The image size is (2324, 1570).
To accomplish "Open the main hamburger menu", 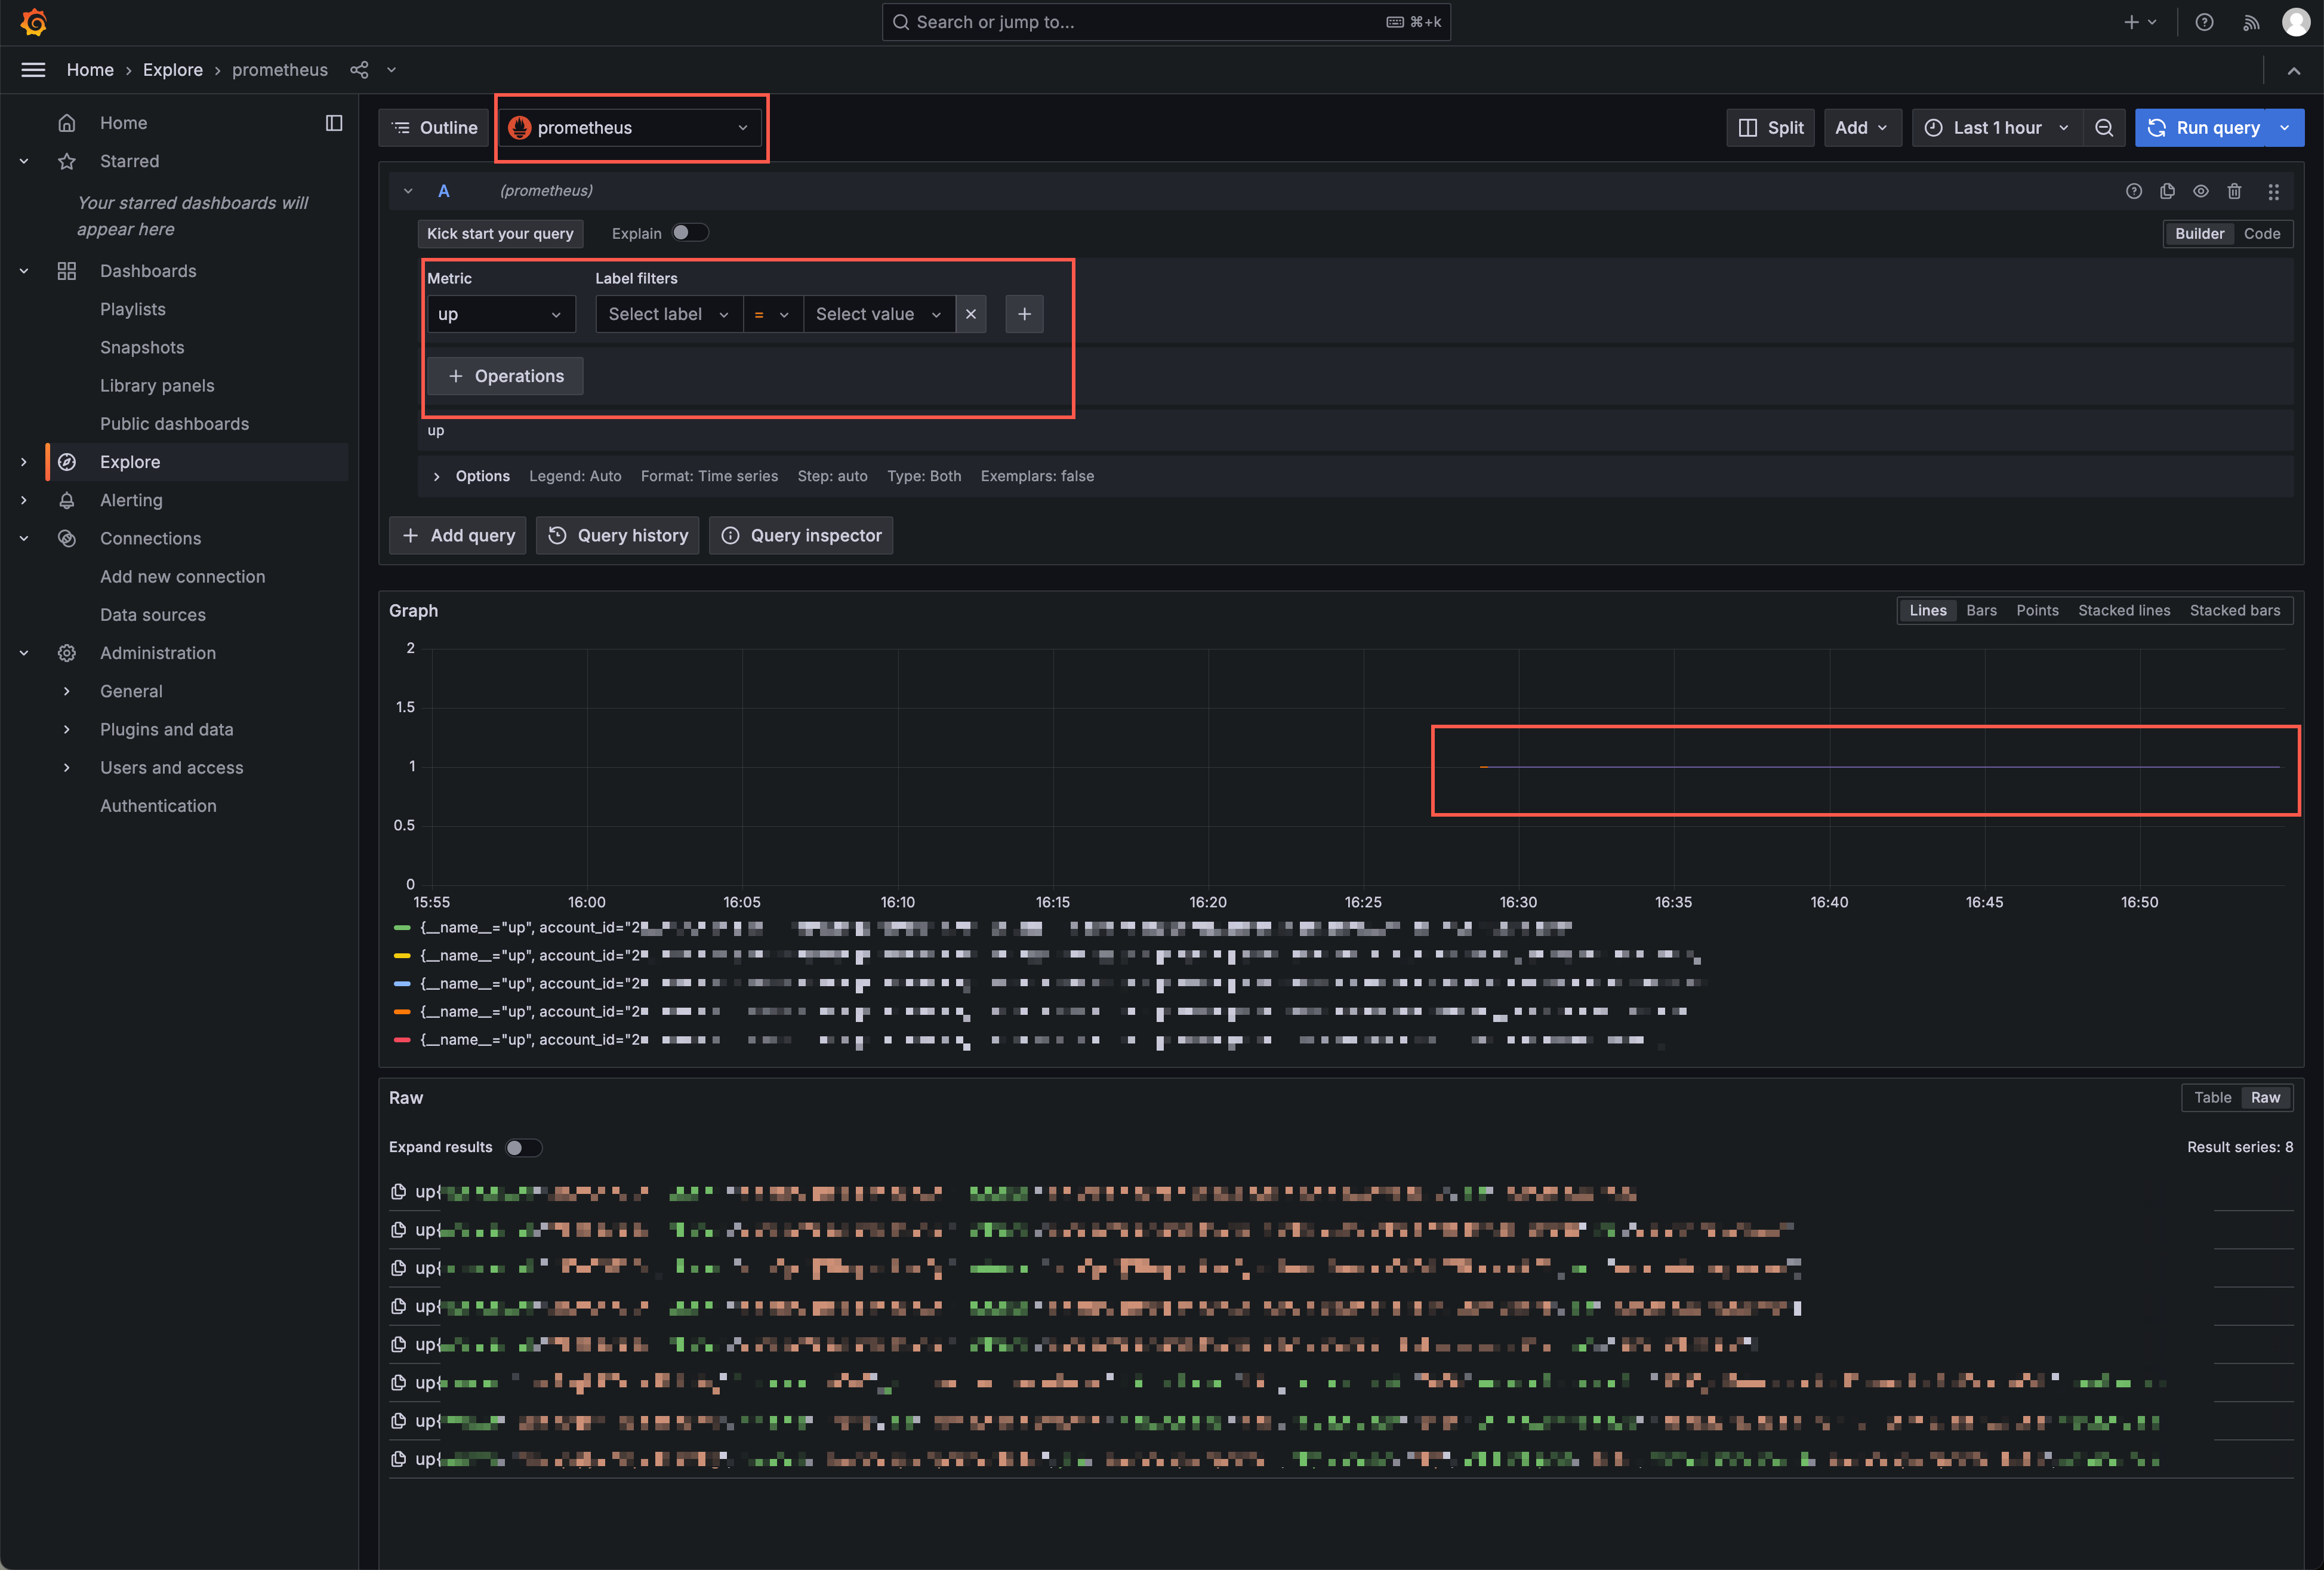I will (x=33, y=70).
